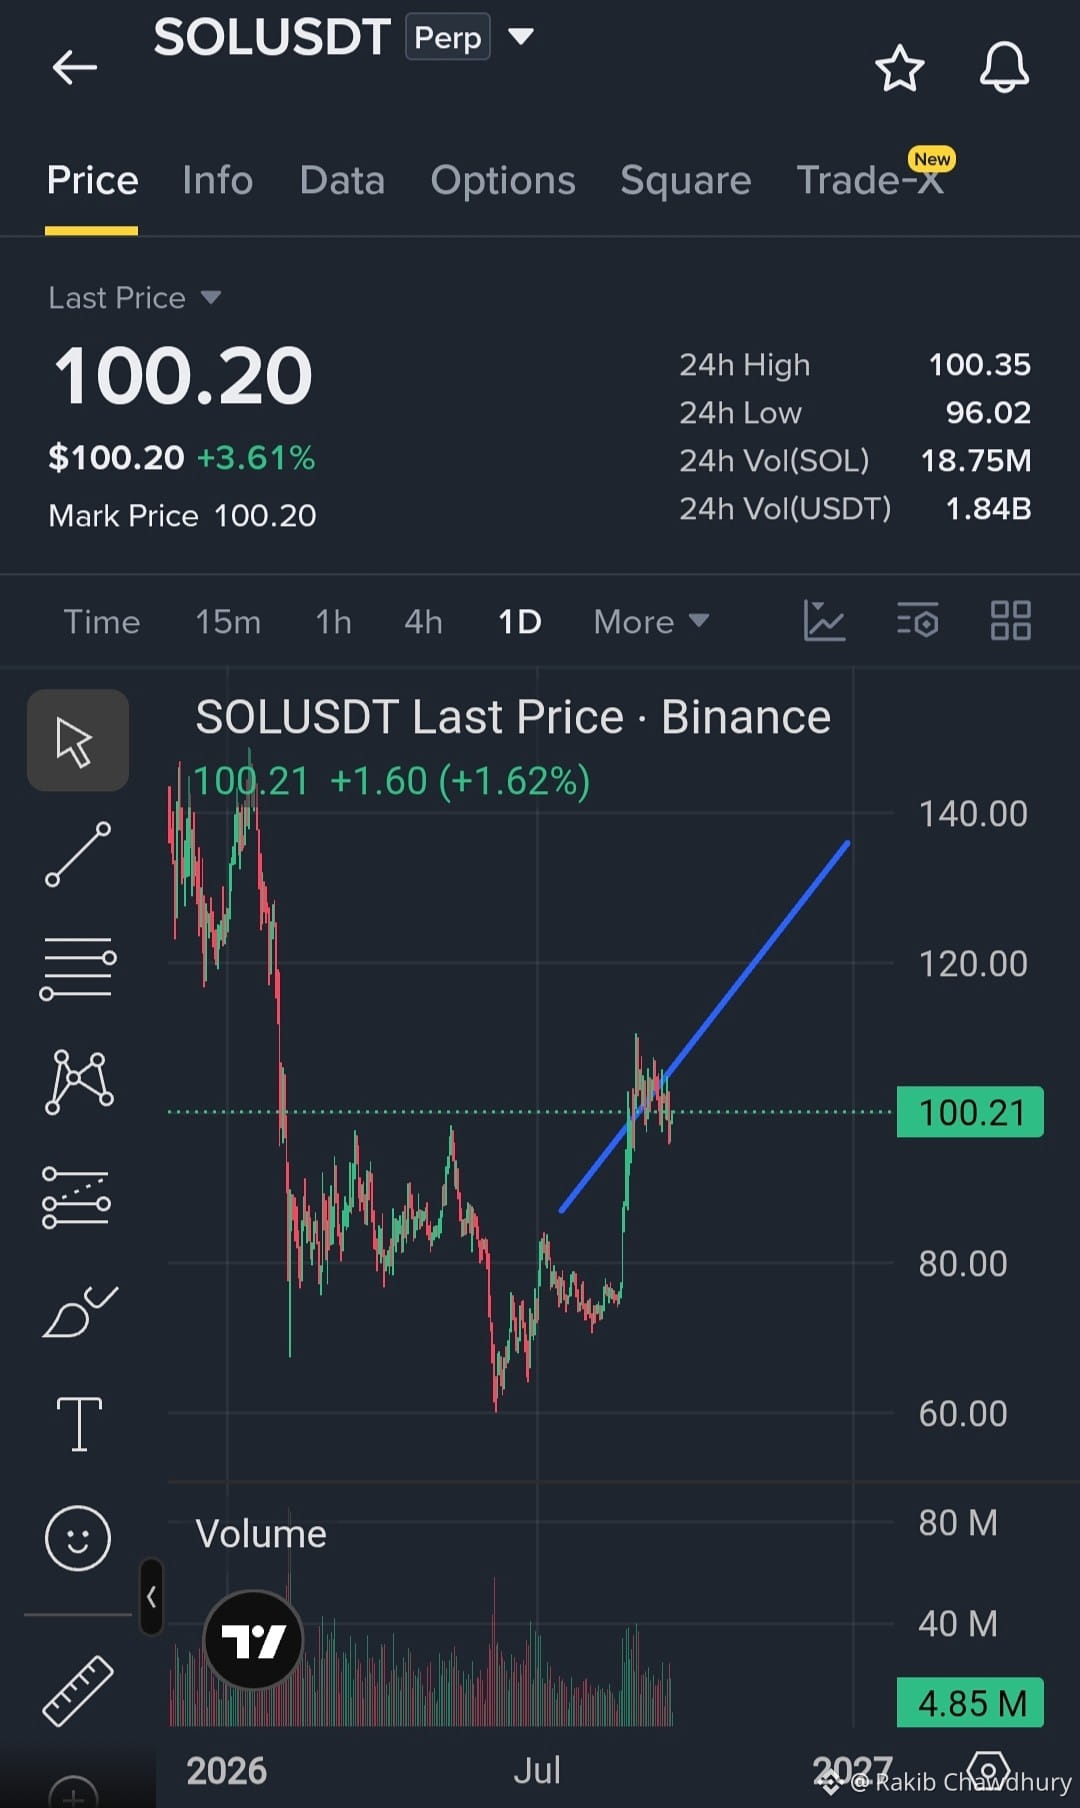Select the text annotation tool
Screen dimensions: 1080x1808
(79, 1424)
